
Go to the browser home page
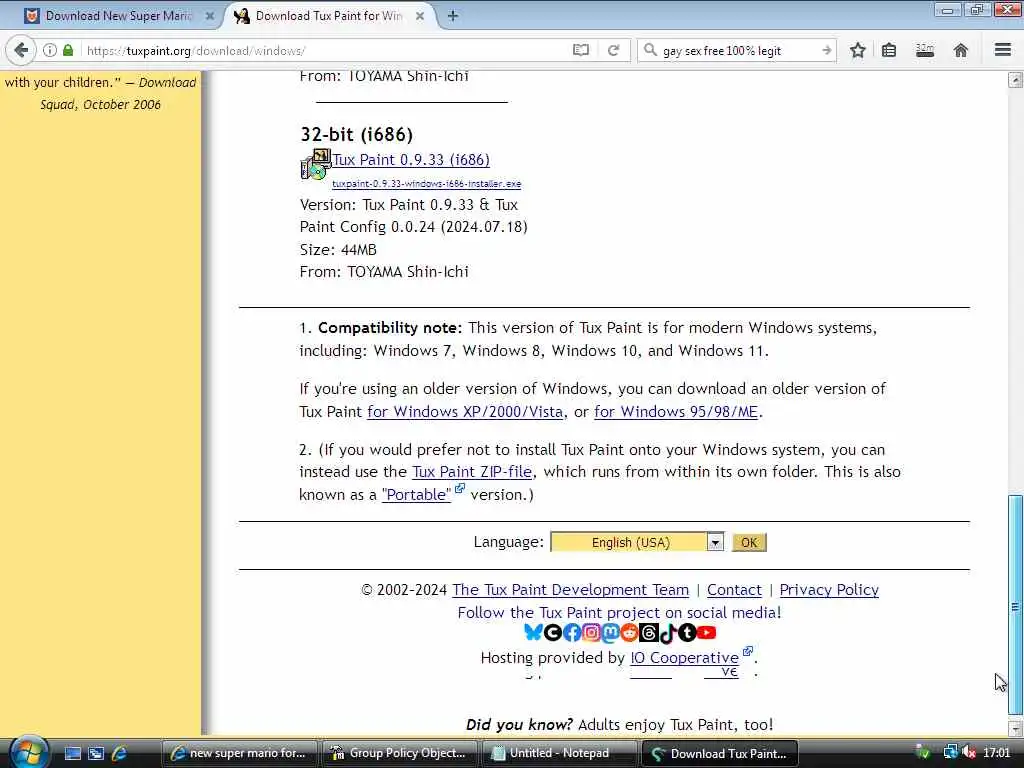tap(961, 50)
